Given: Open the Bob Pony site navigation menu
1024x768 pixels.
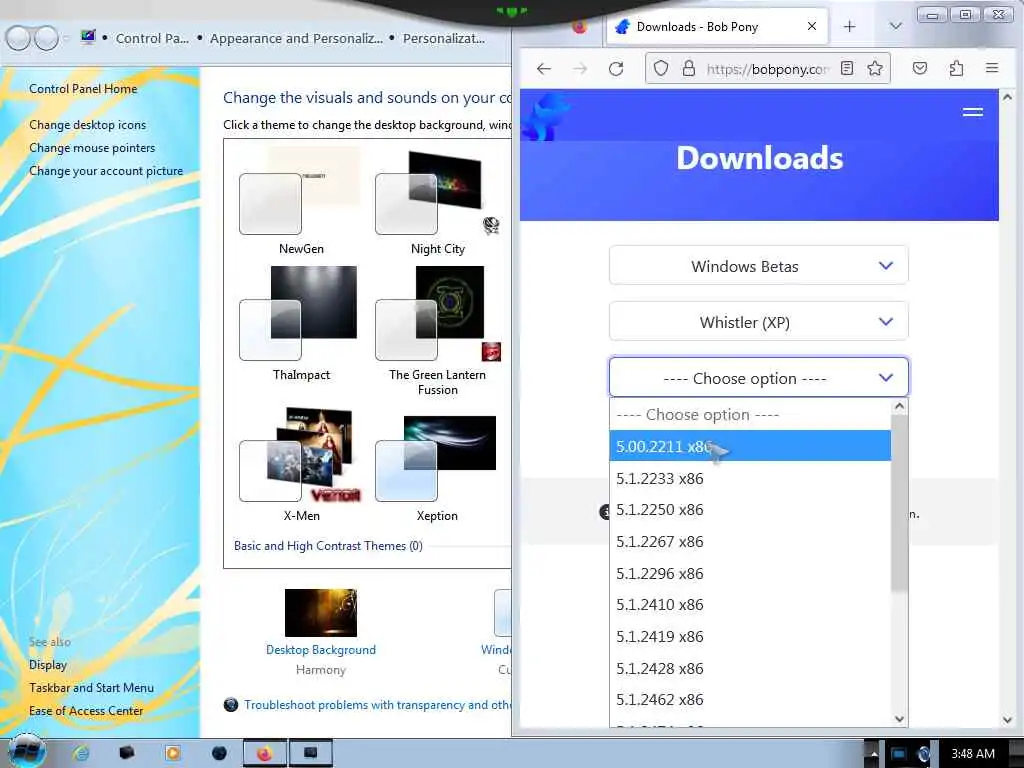Looking at the screenshot, I should [x=972, y=112].
